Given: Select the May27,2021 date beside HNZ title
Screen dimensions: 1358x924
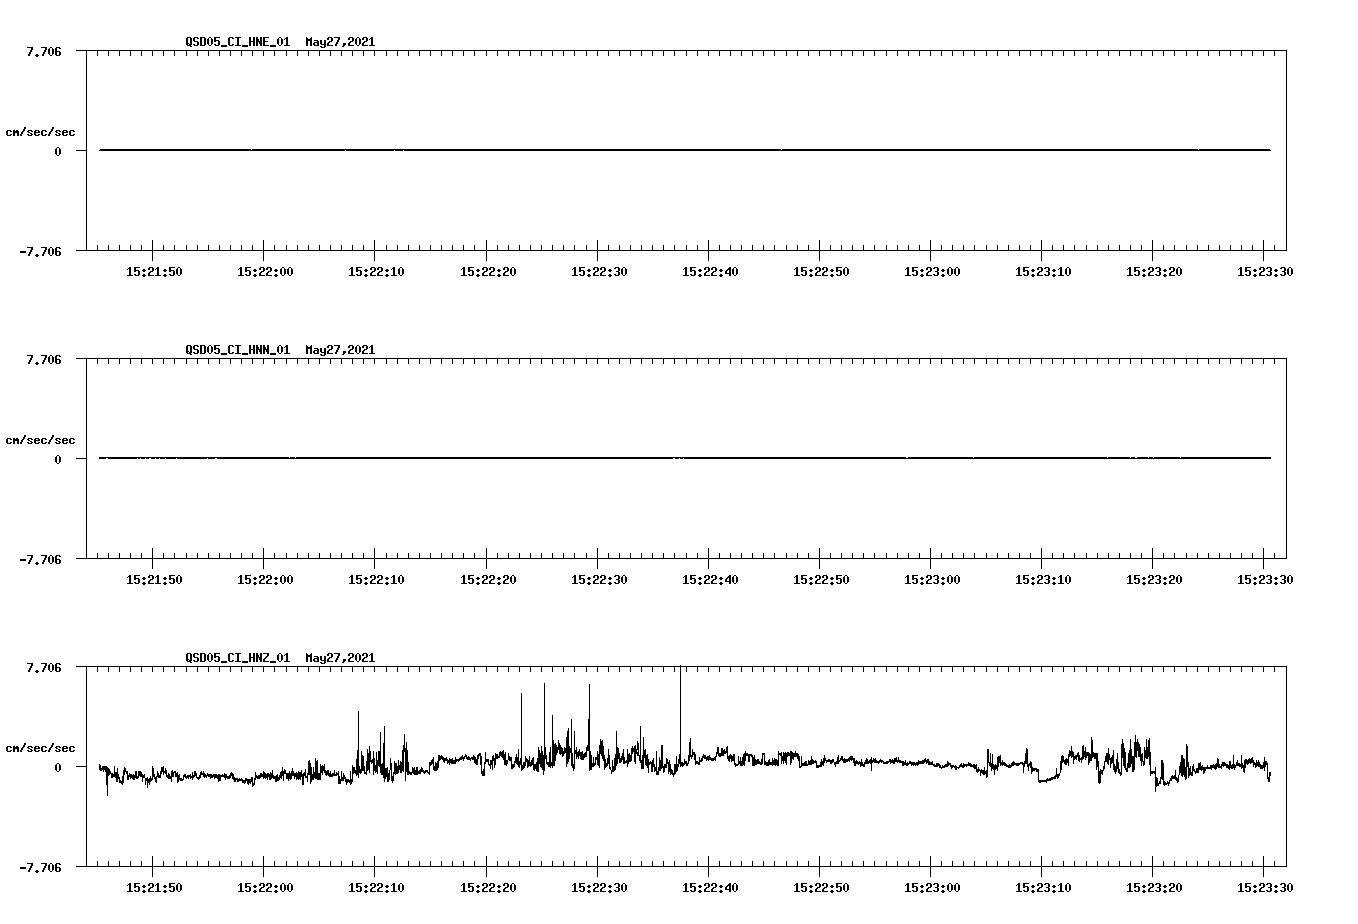Looking at the screenshot, I should point(338,658).
